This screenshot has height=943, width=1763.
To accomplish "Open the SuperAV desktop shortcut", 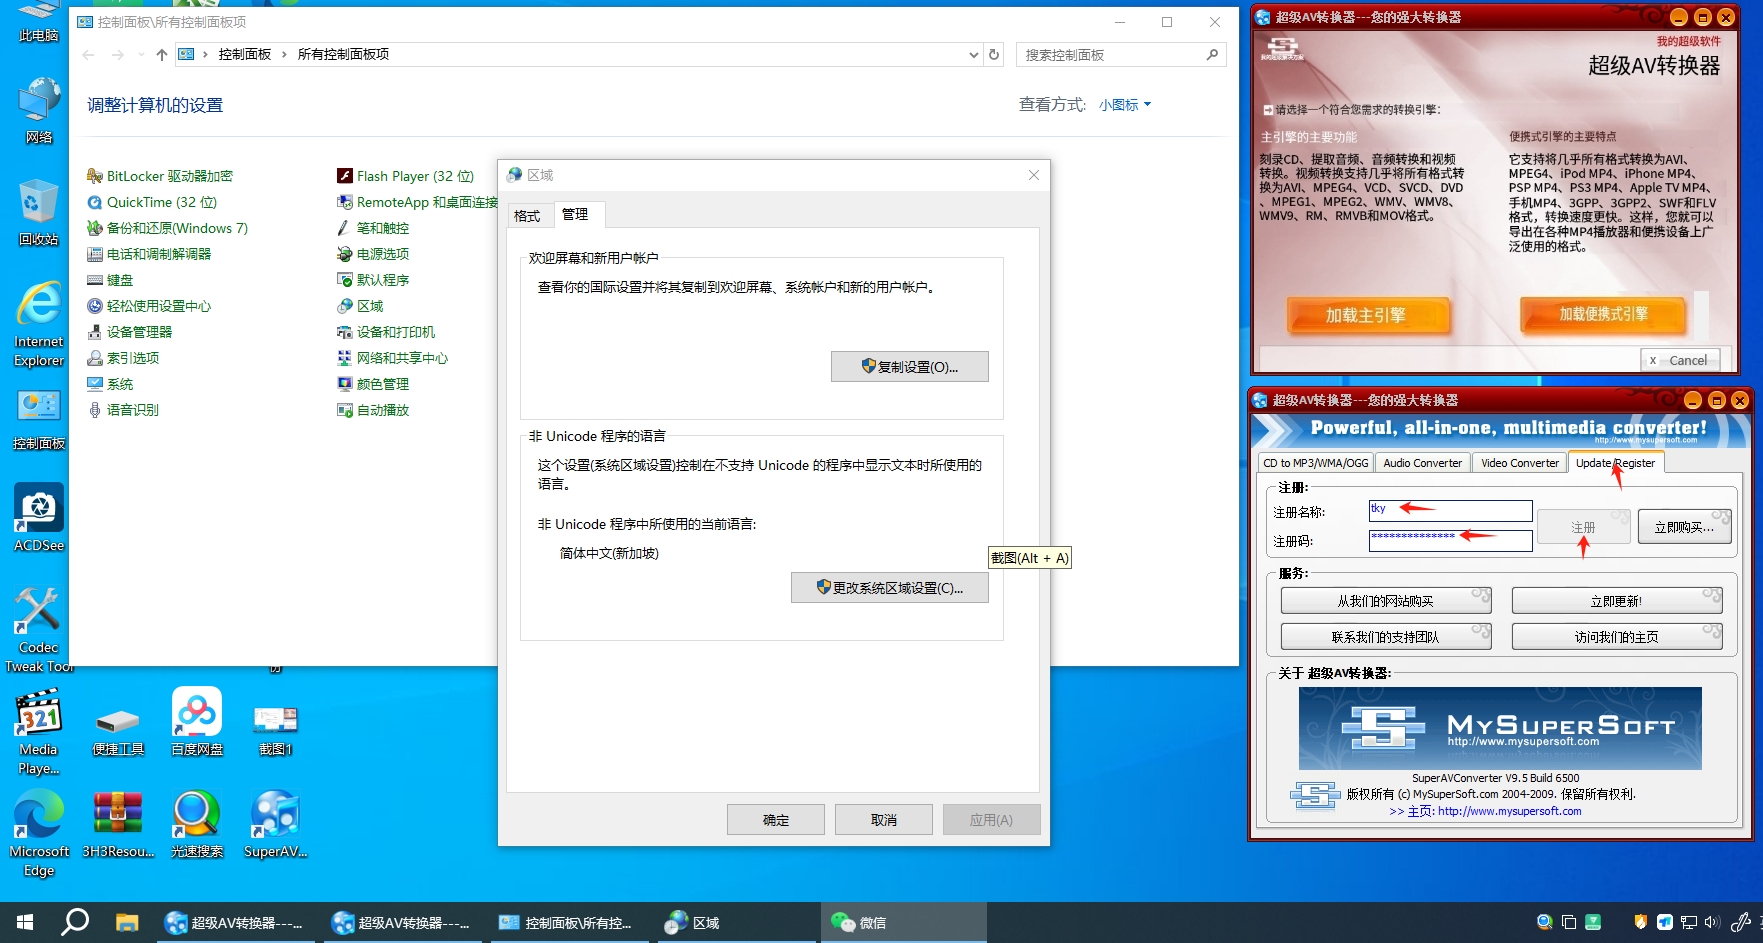I will click(275, 824).
